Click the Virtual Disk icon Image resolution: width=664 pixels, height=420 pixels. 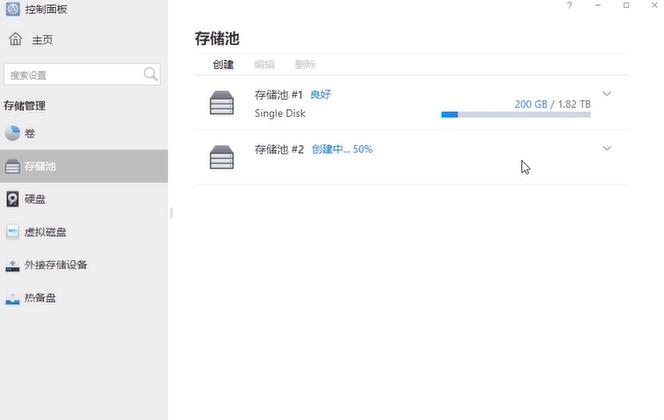tap(12, 232)
